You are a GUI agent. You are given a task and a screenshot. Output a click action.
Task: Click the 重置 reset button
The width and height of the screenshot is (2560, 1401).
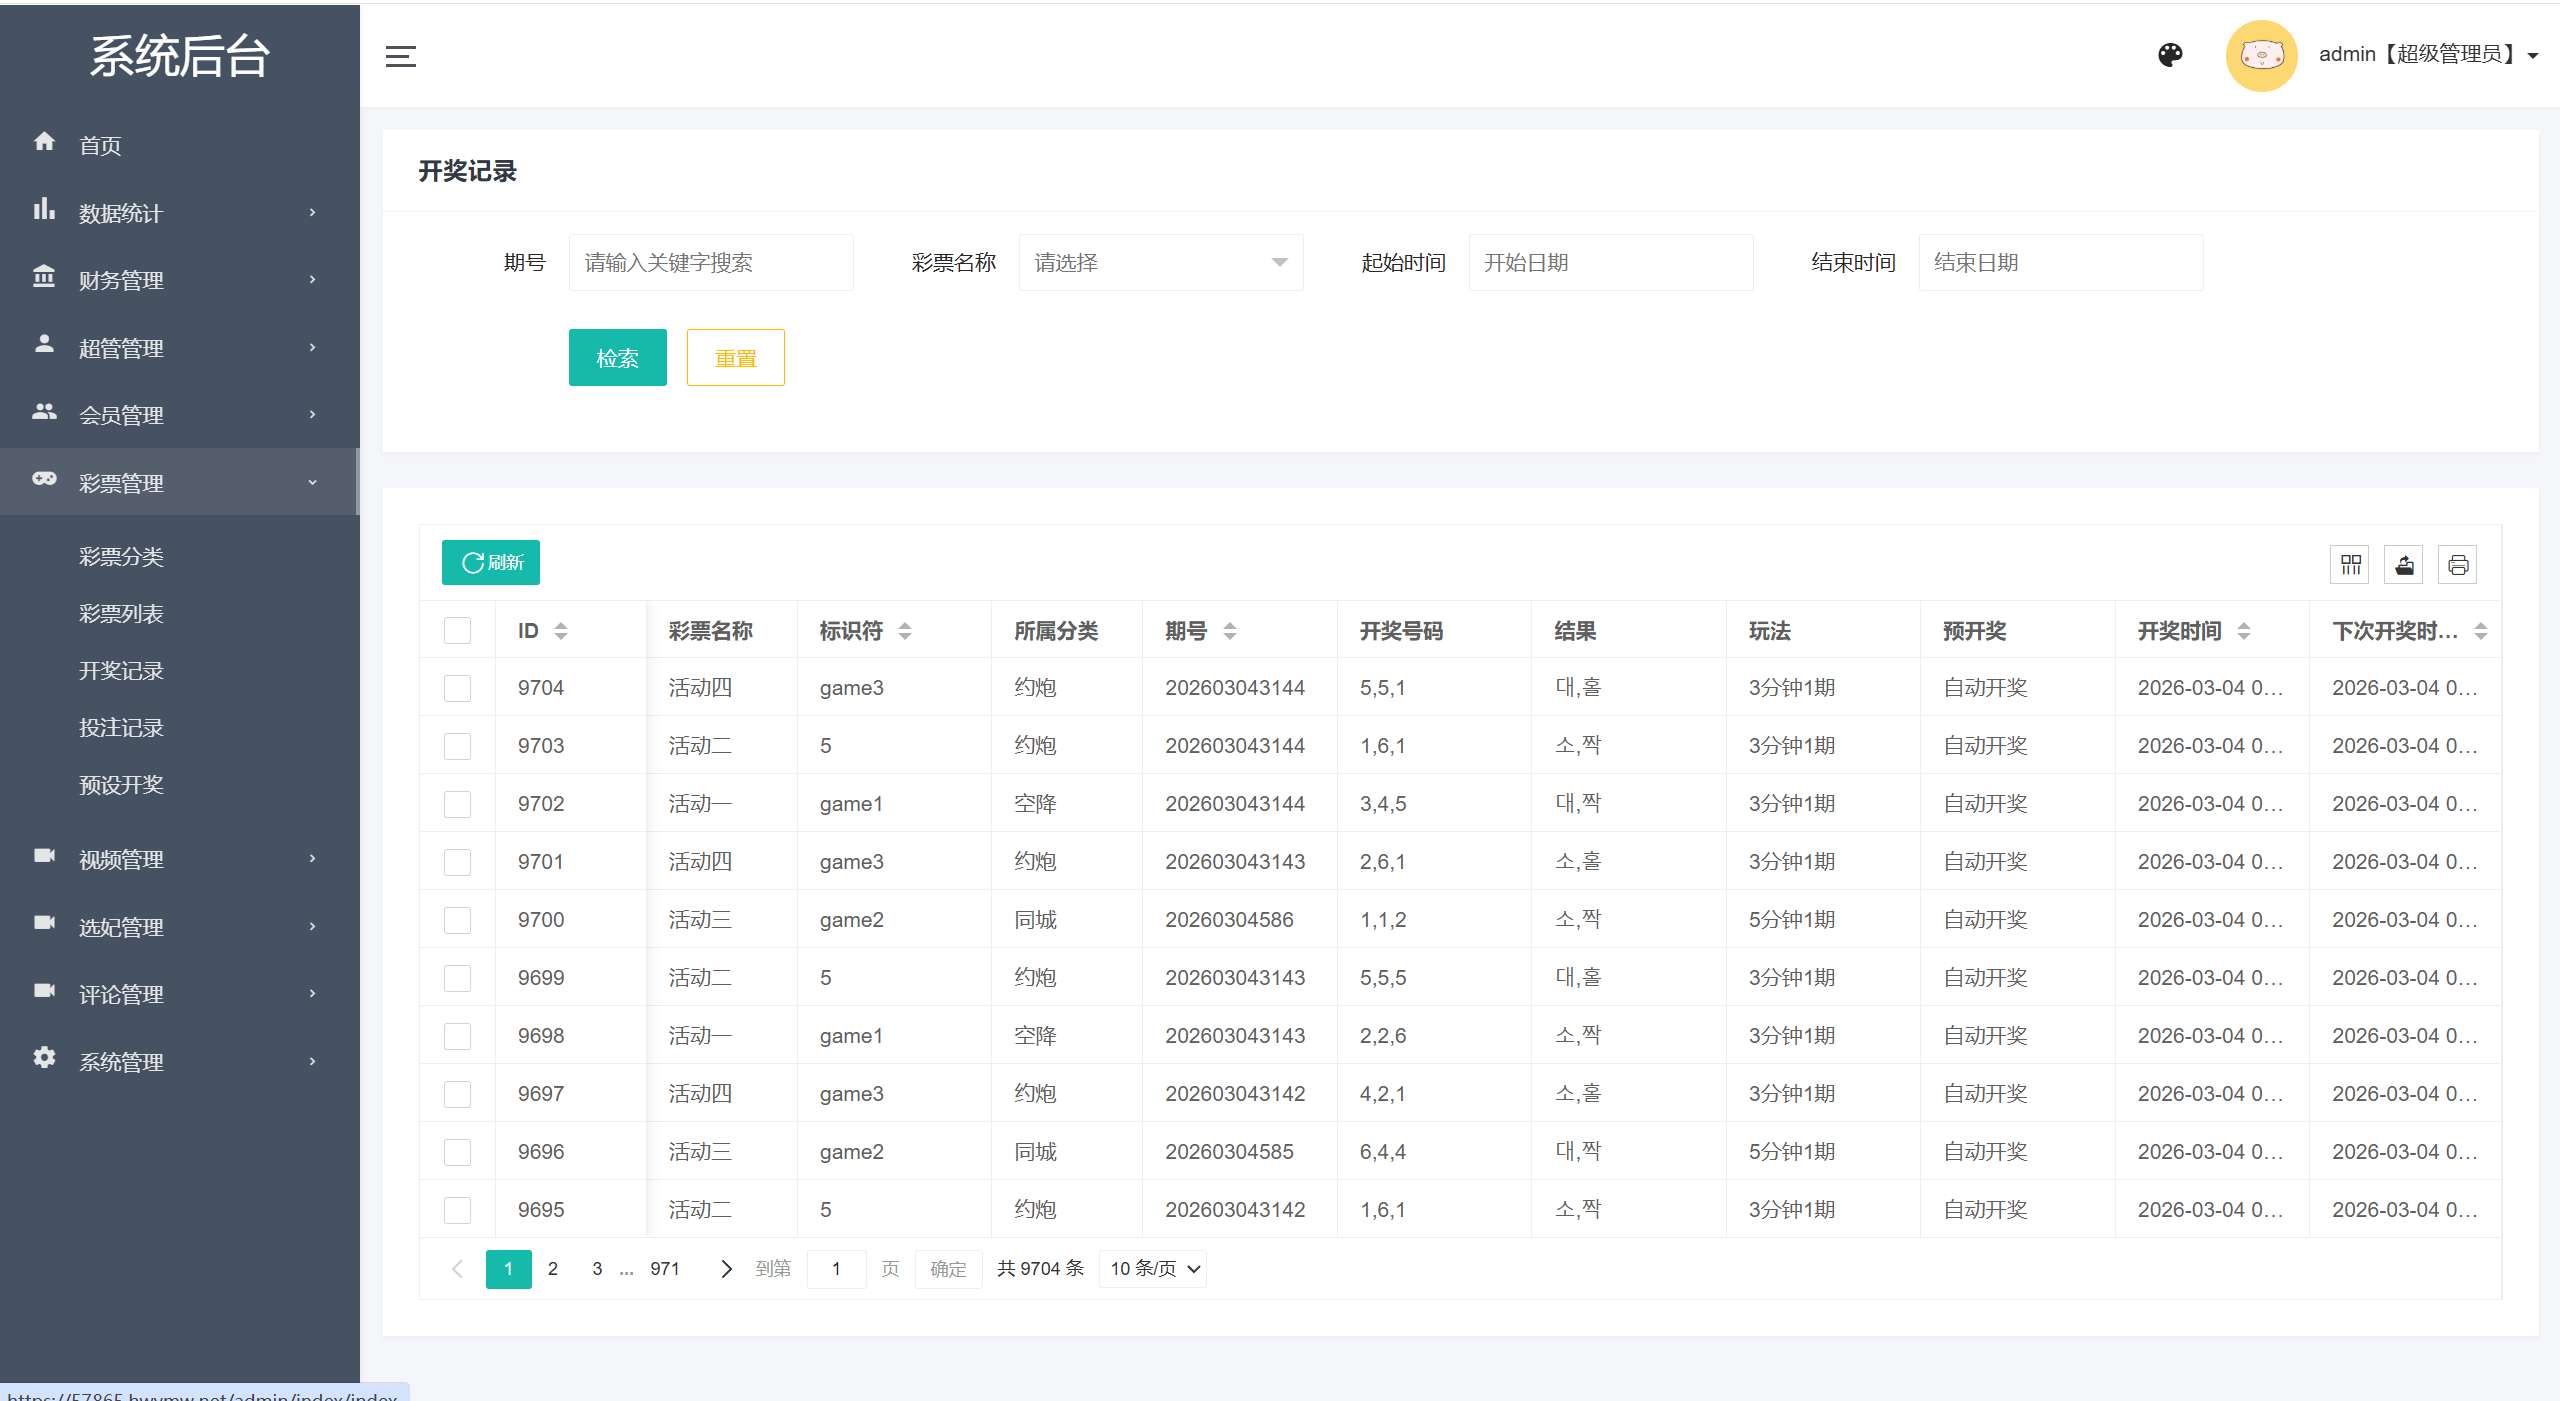(735, 357)
